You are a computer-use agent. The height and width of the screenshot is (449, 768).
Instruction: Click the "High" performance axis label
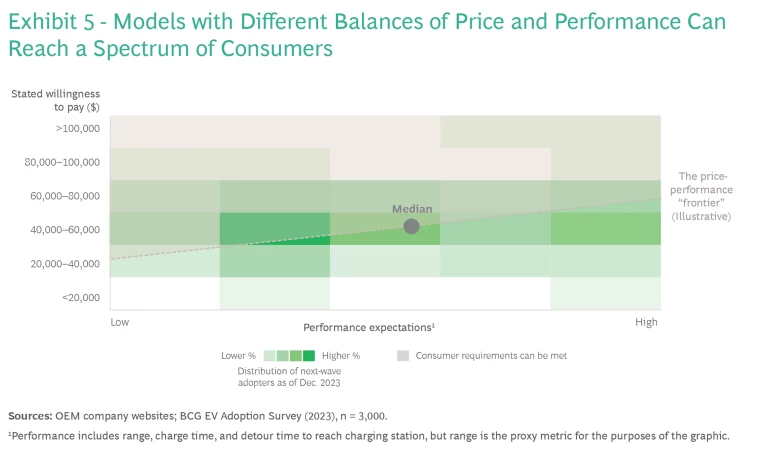647,323
